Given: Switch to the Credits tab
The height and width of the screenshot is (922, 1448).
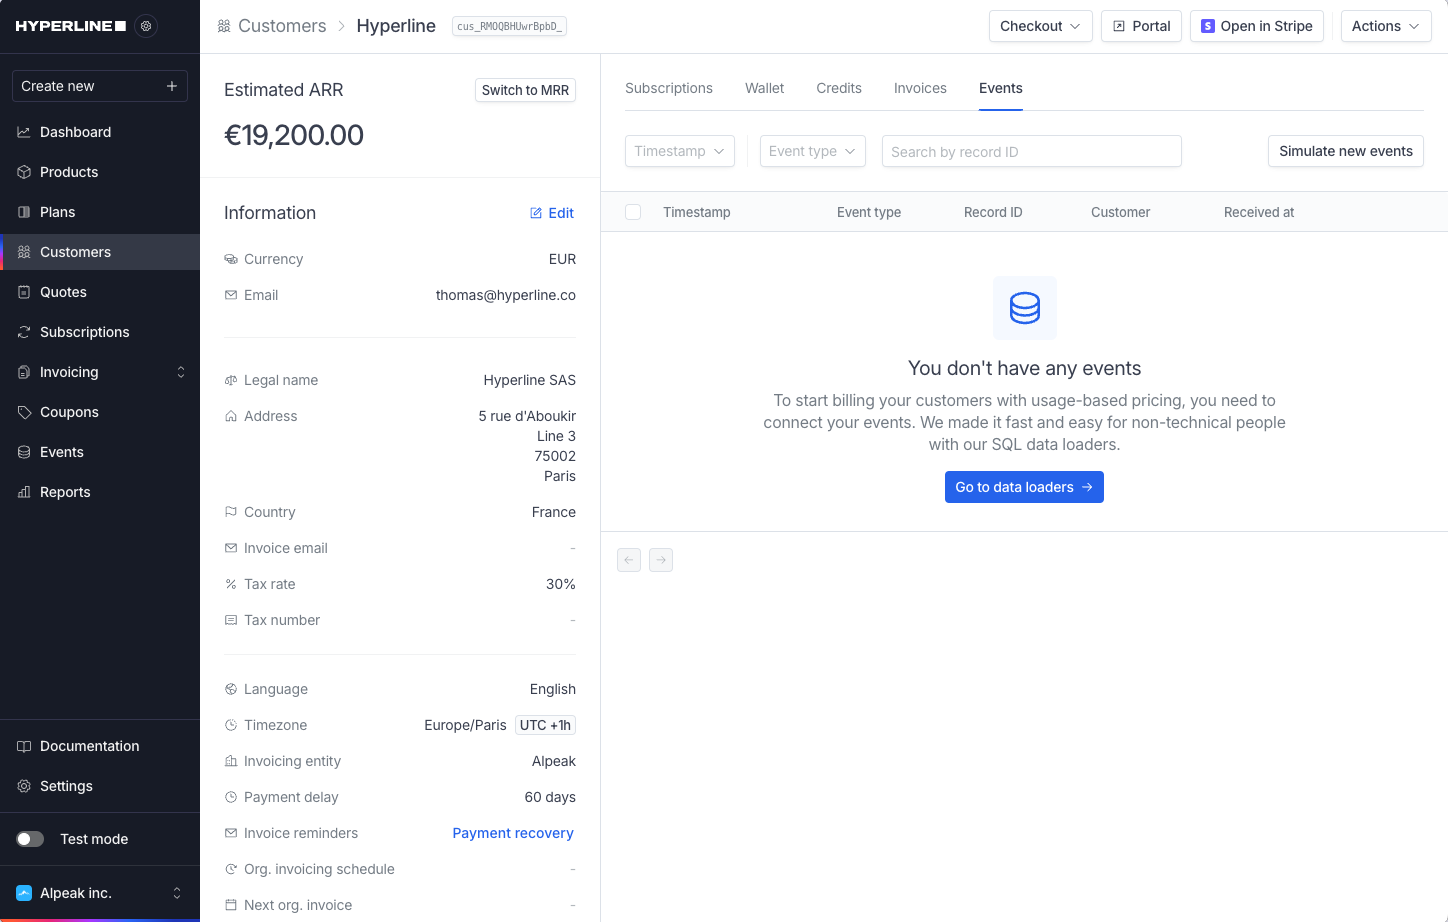Looking at the screenshot, I should tap(839, 88).
